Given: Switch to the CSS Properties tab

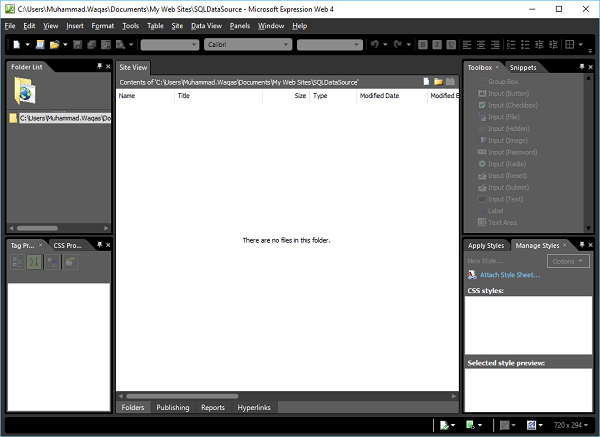Looking at the screenshot, I should pos(67,246).
